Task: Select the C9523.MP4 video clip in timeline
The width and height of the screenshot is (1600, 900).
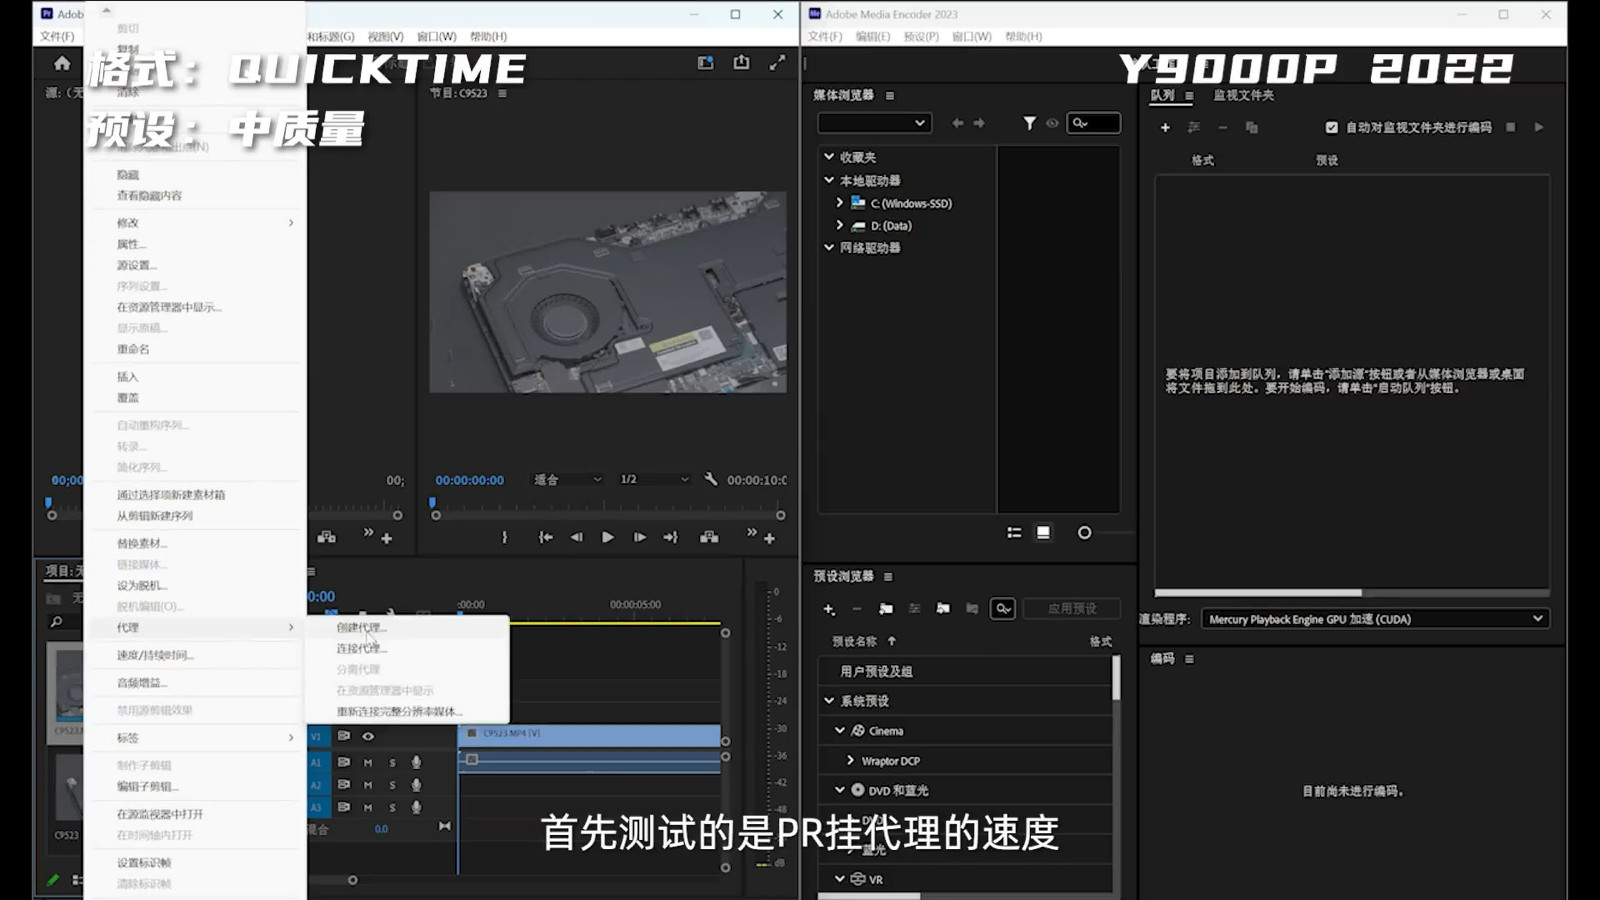Action: pos(589,735)
